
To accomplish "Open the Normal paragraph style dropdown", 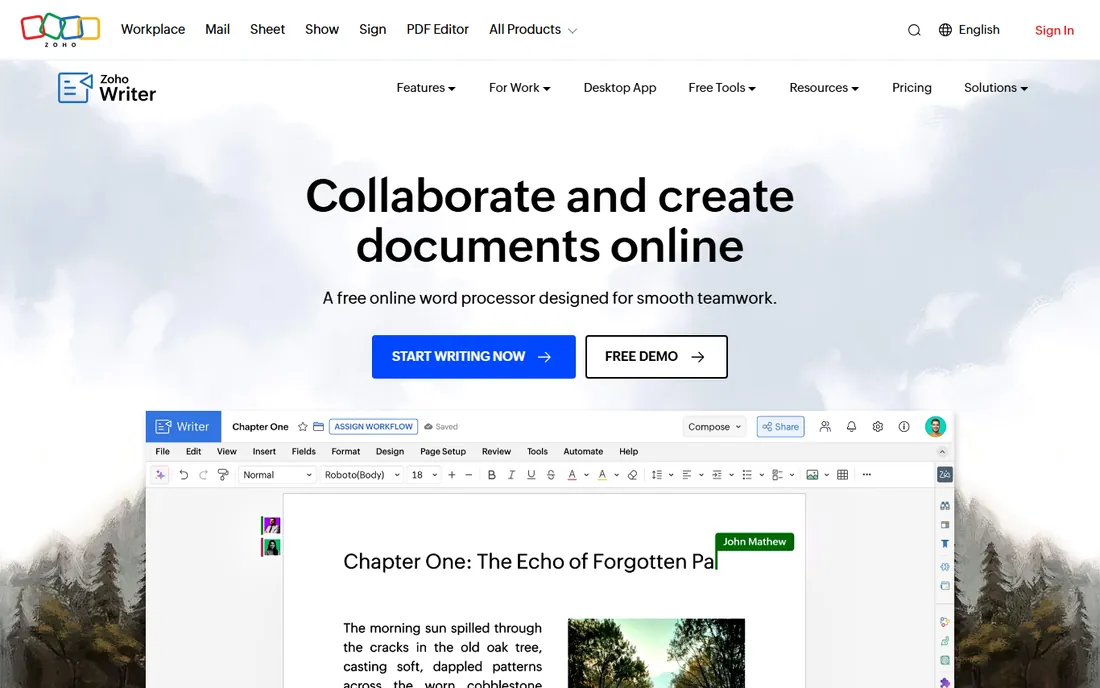I will coord(277,475).
